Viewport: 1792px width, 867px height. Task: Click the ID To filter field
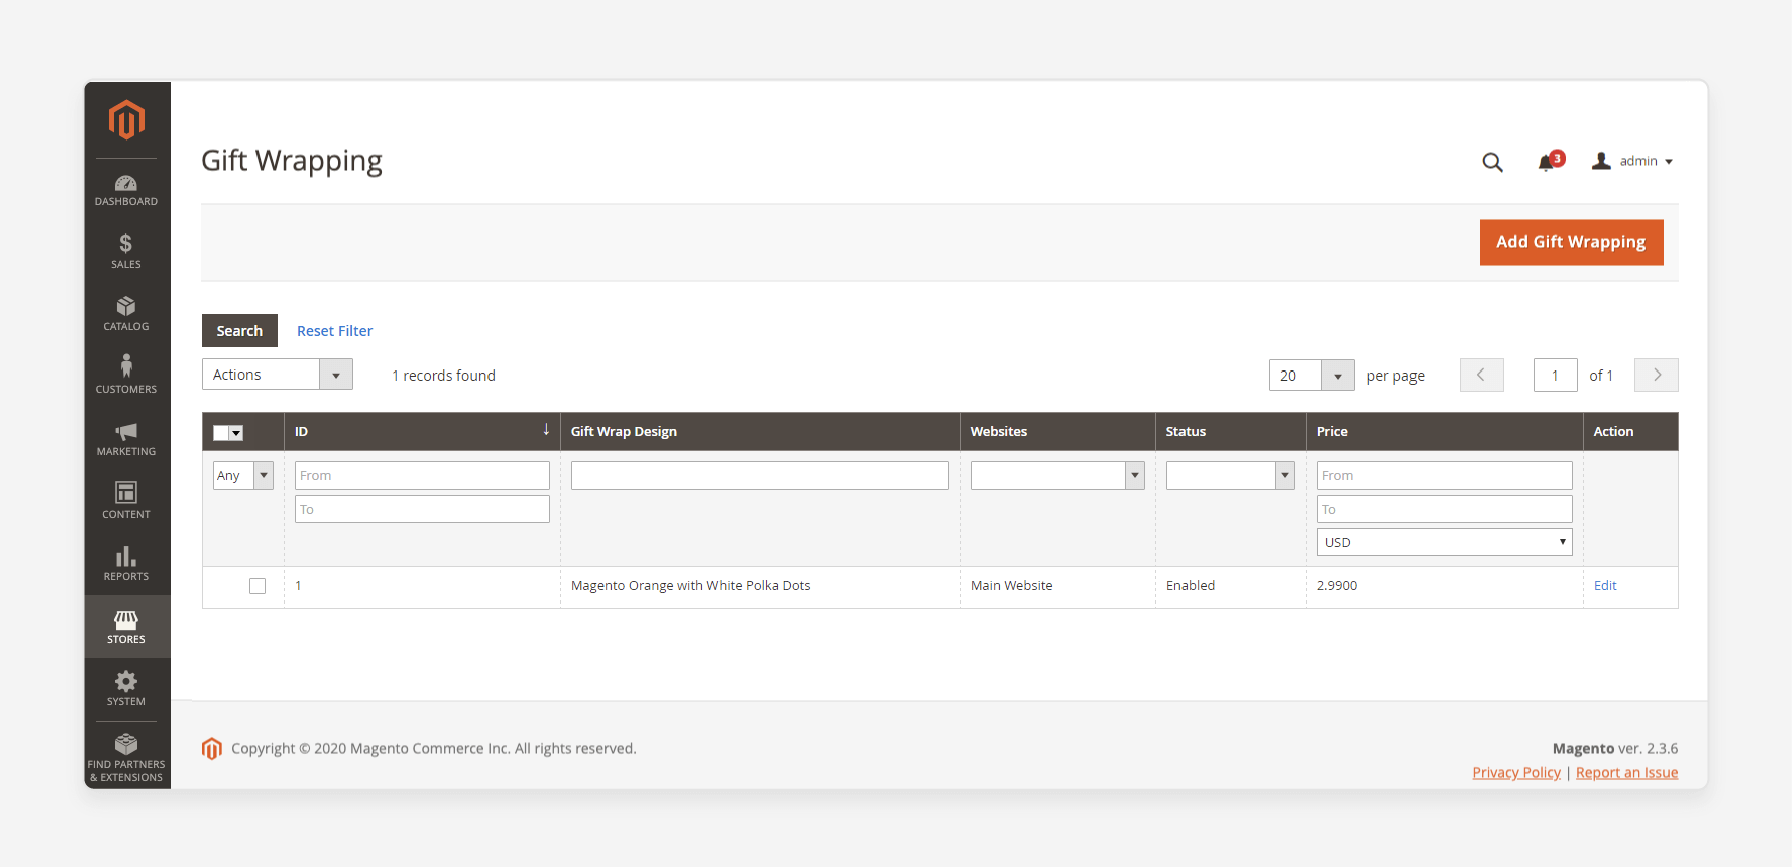[422, 509]
